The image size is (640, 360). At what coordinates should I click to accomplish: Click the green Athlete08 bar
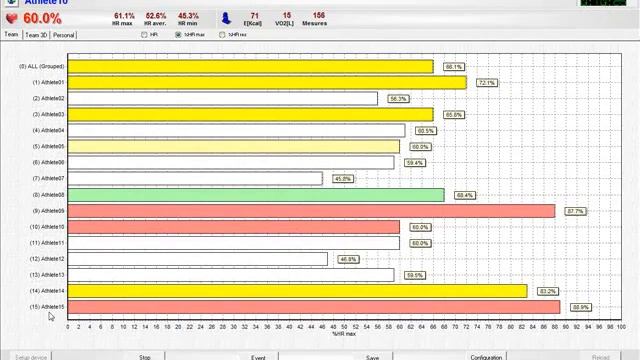[256, 195]
